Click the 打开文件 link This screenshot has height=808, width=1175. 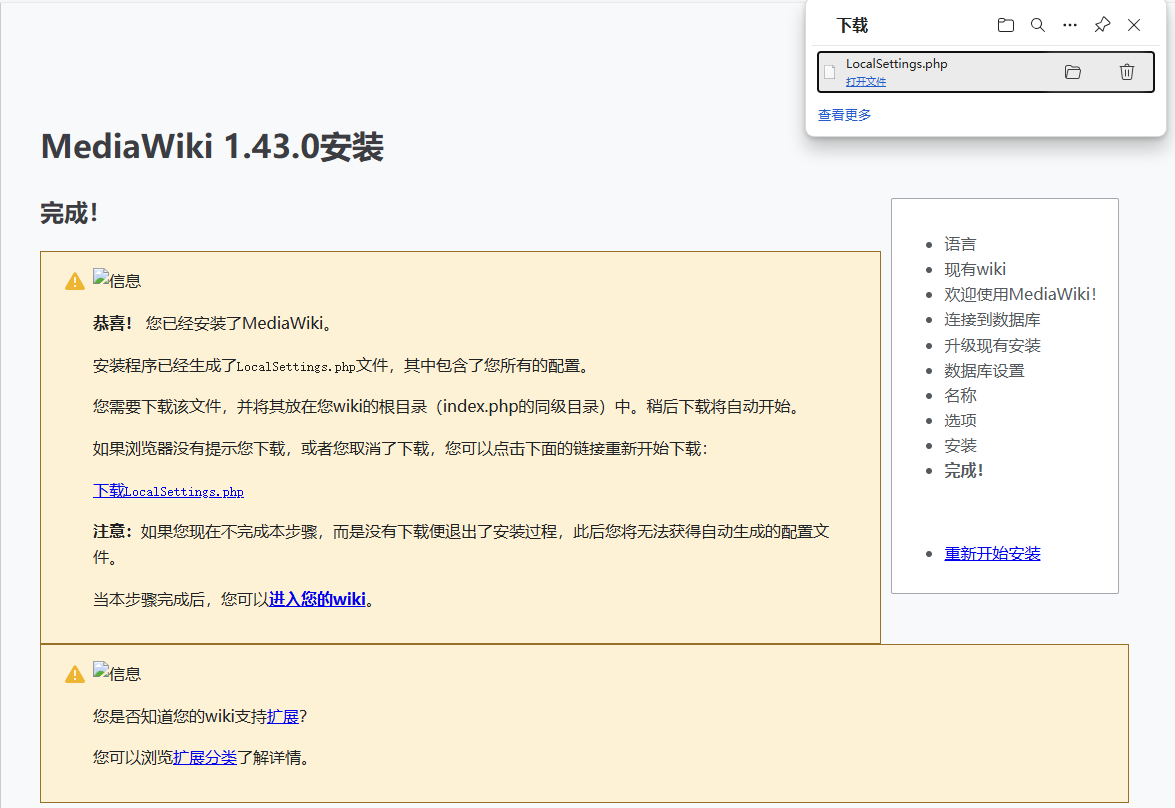(866, 82)
